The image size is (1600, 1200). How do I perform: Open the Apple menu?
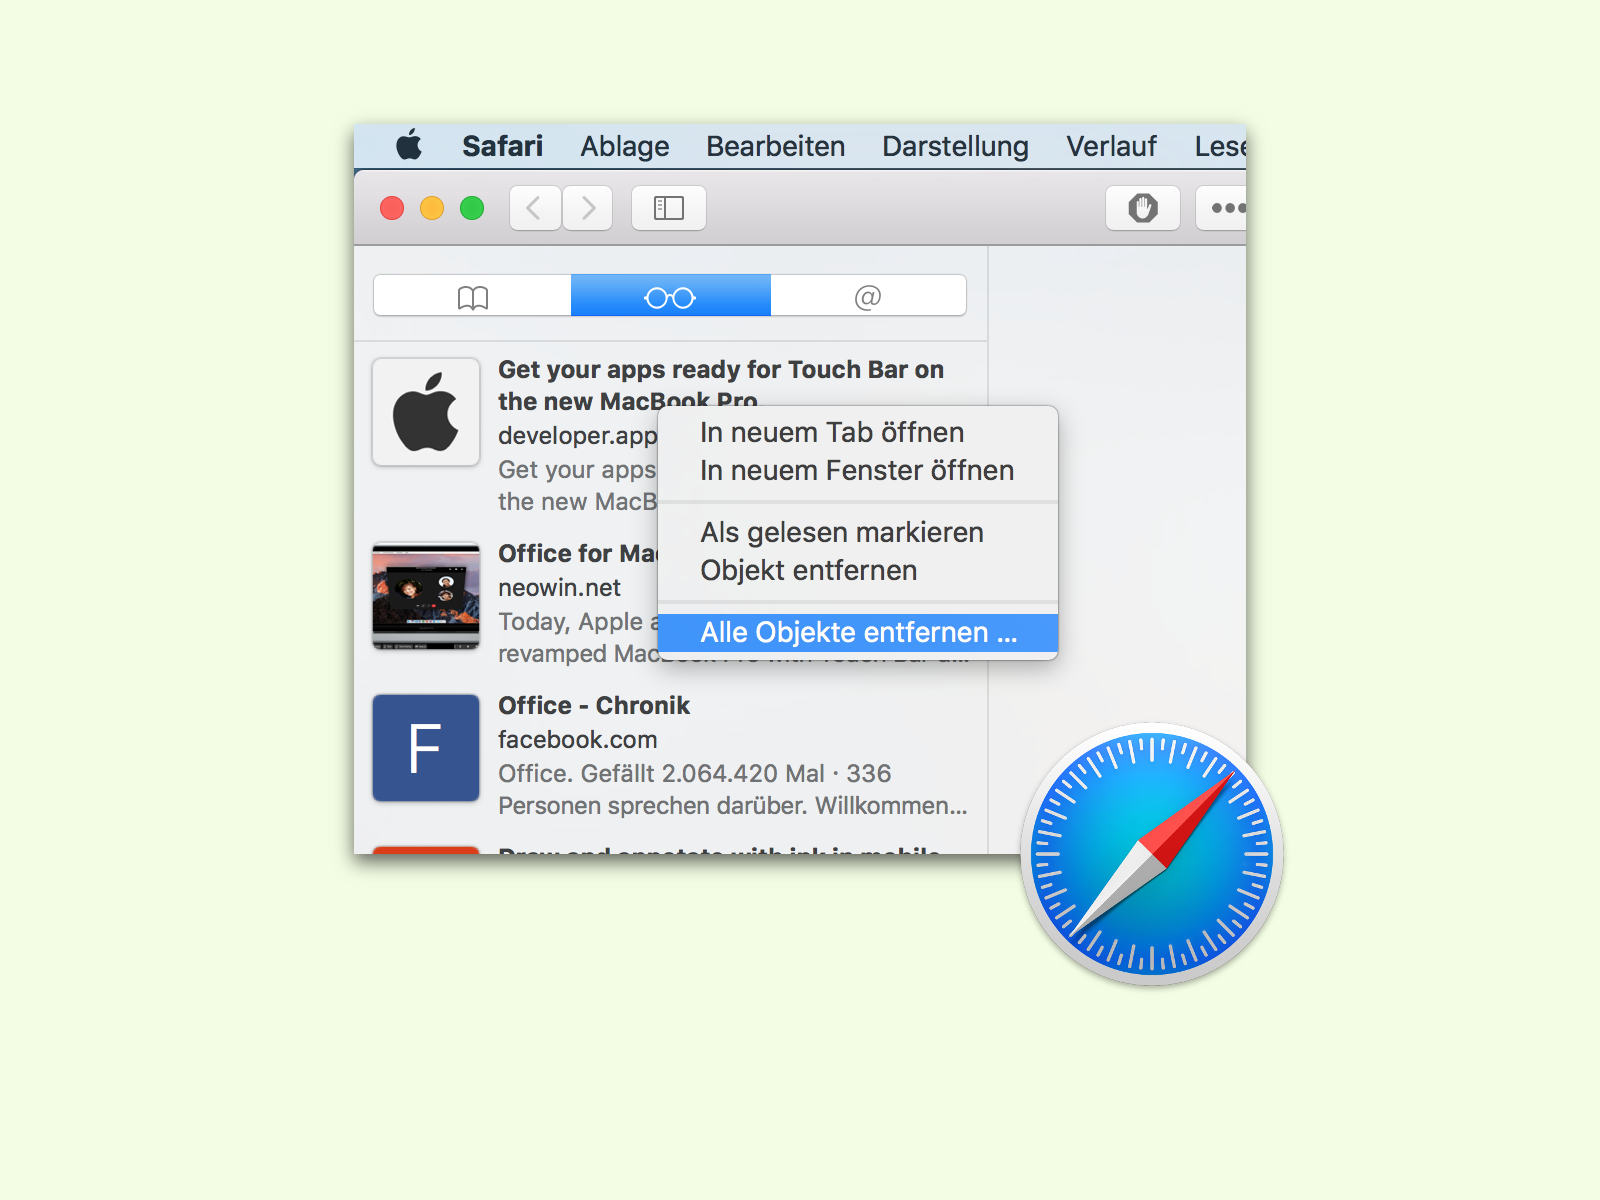pyautogui.click(x=409, y=146)
